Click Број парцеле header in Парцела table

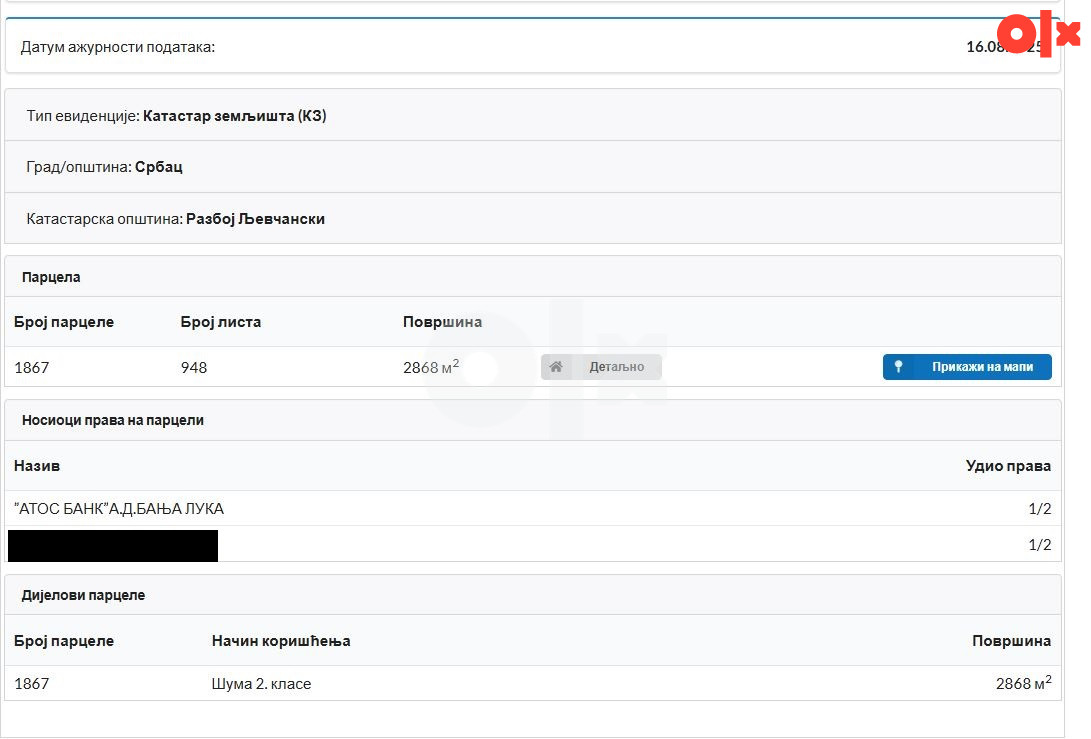(64, 322)
